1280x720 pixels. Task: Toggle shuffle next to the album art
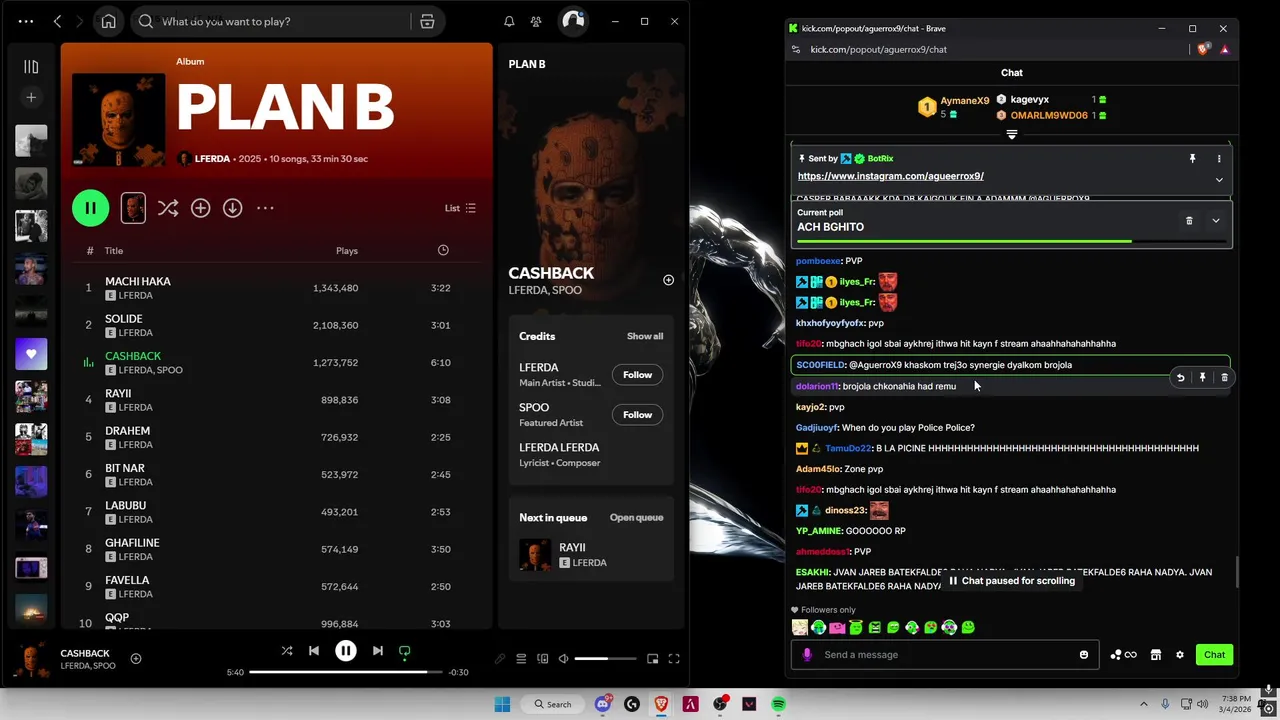[x=167, y=208]
